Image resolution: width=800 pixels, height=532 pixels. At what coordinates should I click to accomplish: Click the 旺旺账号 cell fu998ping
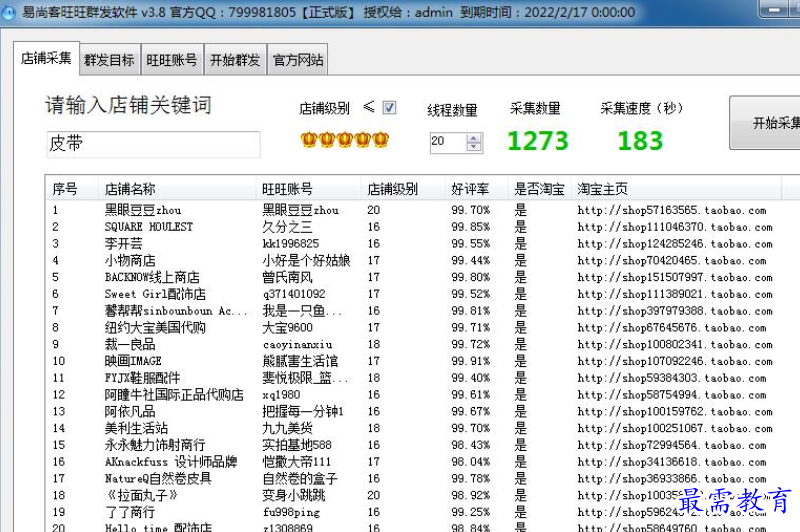tap(291, 512)
